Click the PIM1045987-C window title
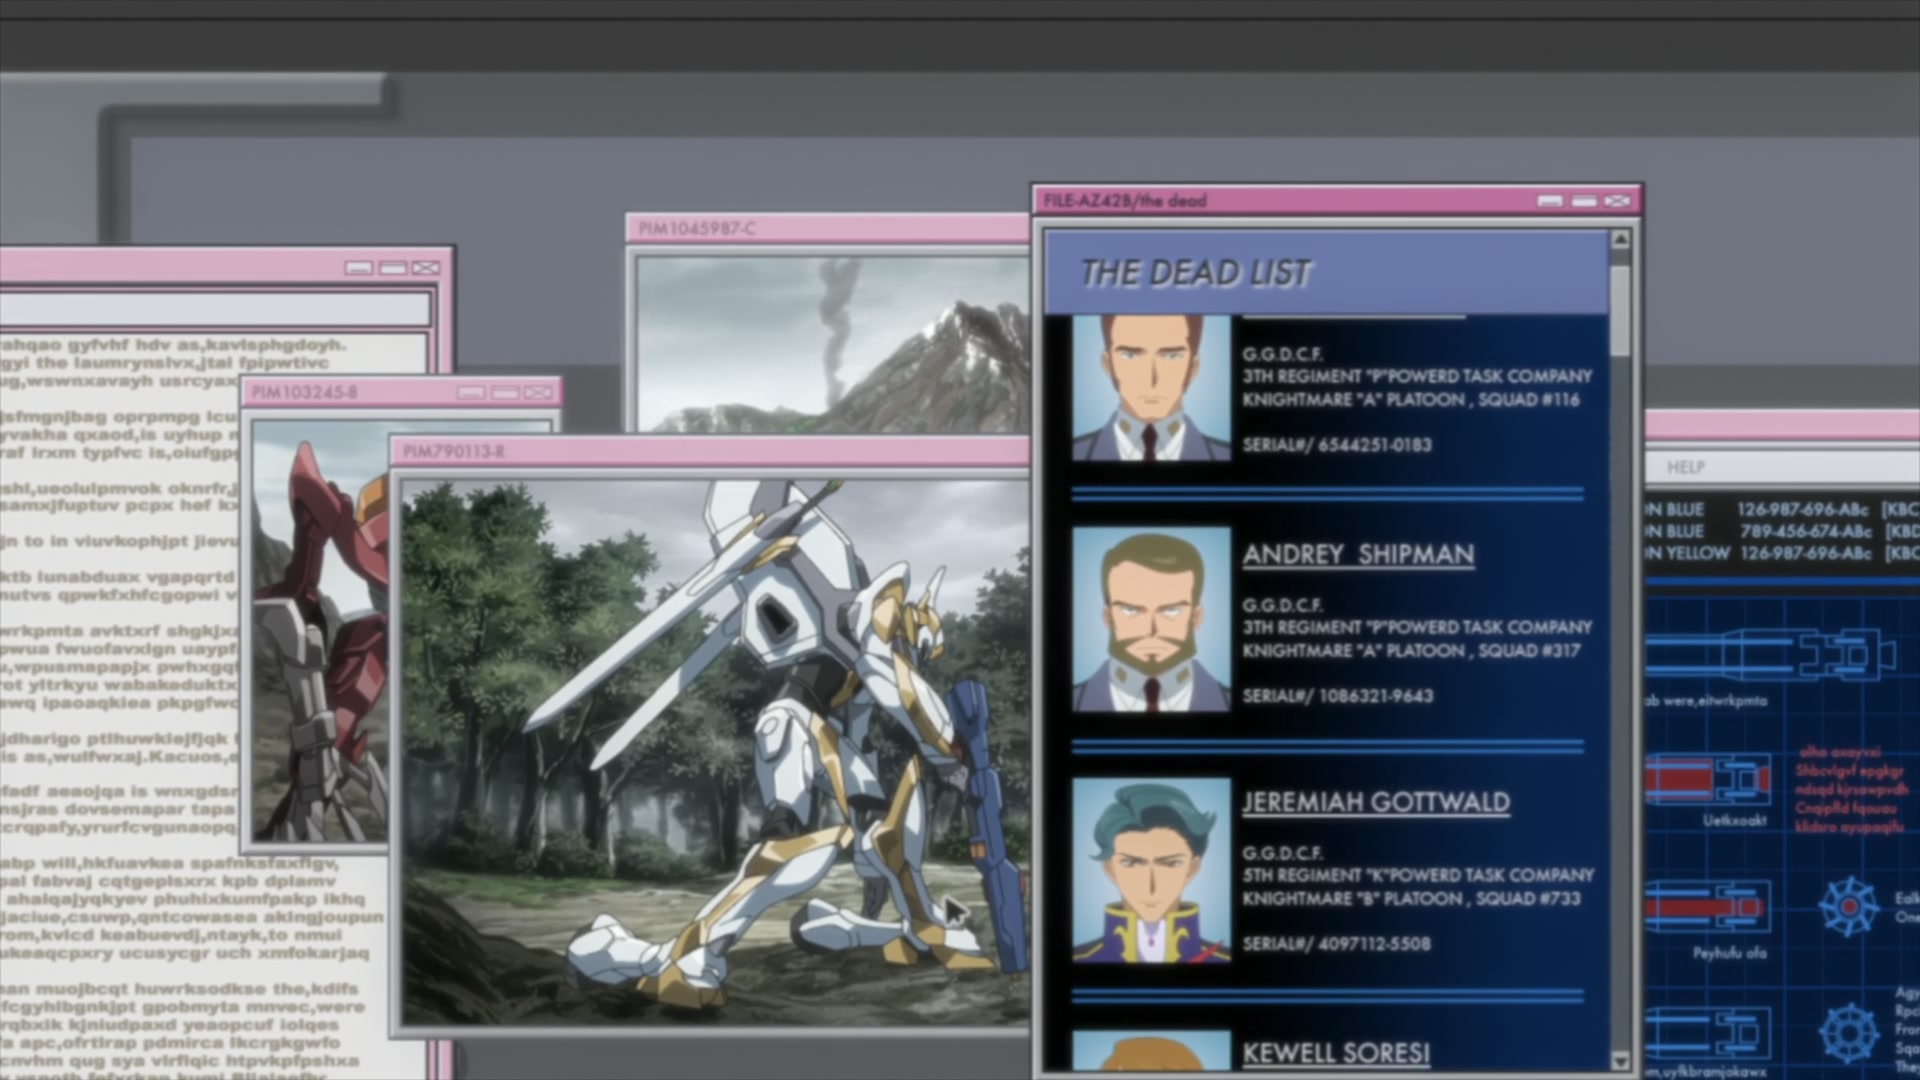 tap(697, 229)
